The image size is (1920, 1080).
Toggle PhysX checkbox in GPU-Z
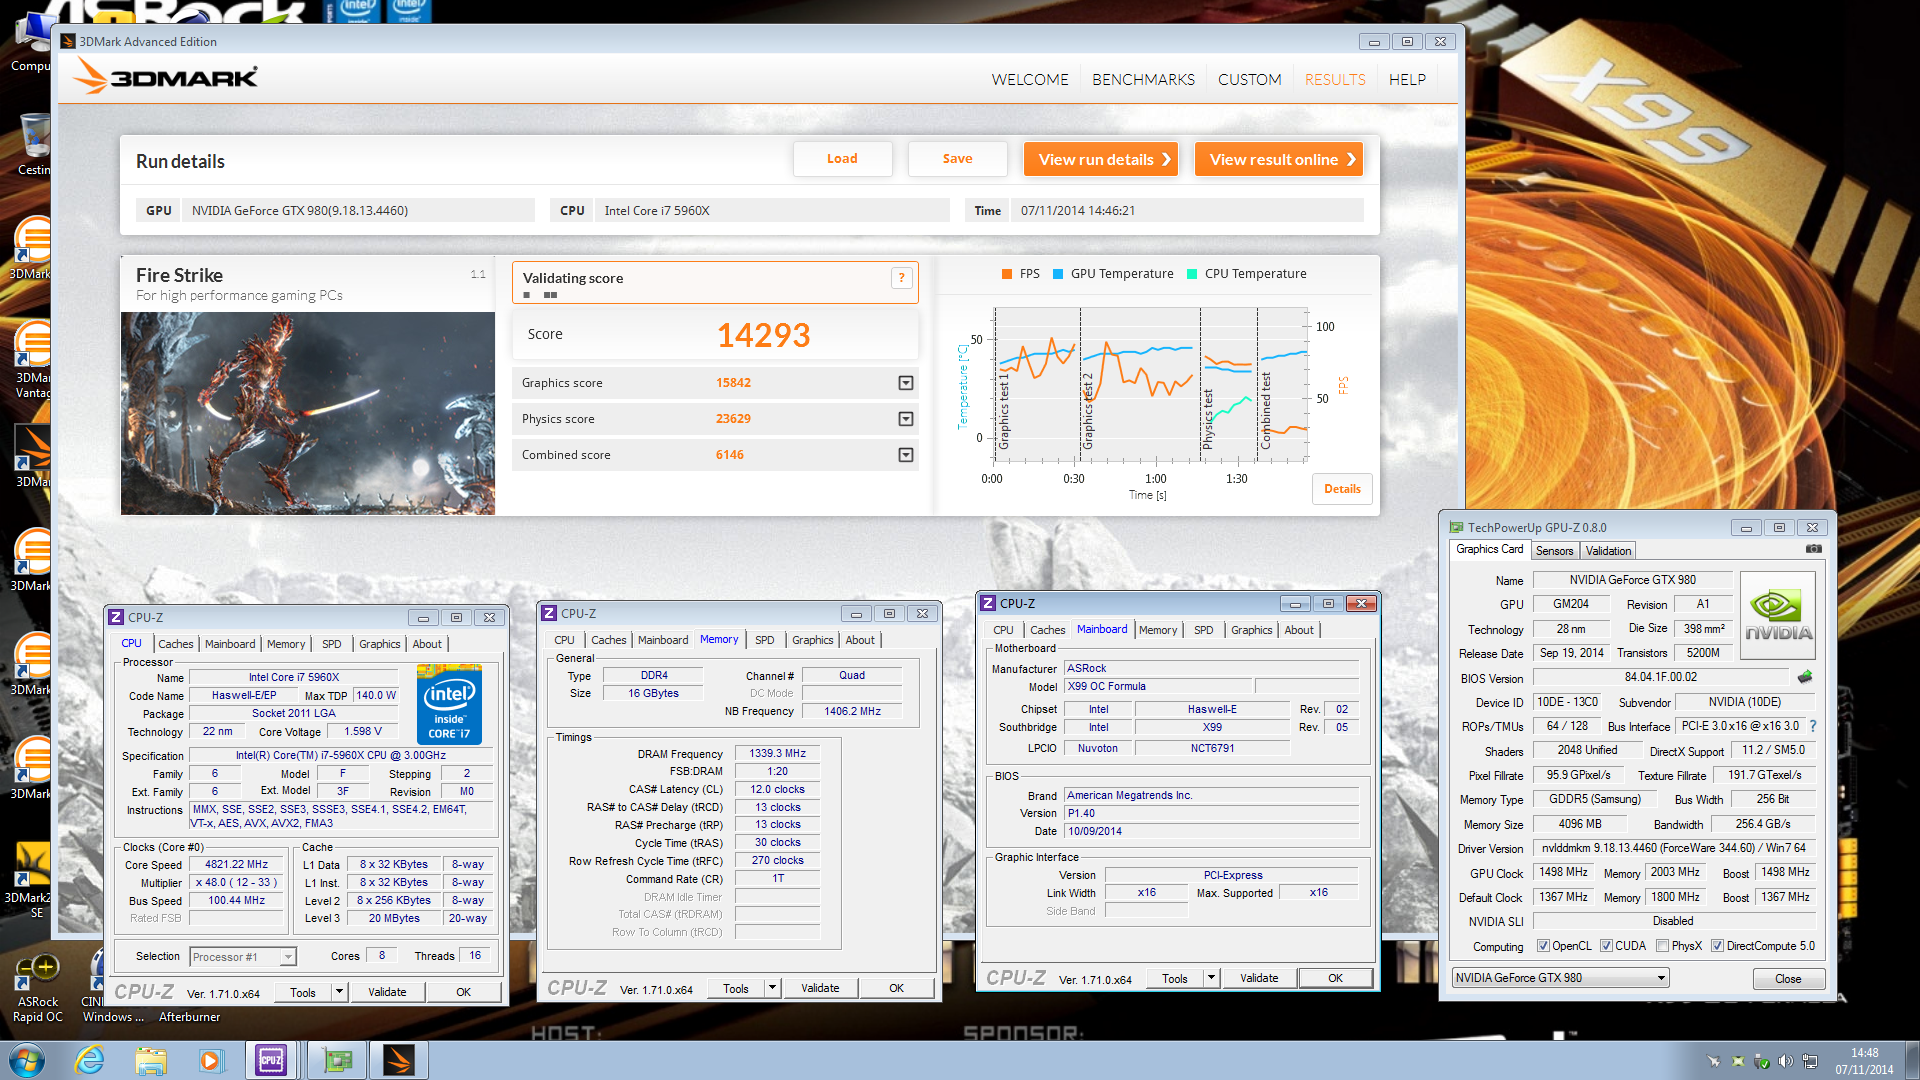pos(1662,946)
